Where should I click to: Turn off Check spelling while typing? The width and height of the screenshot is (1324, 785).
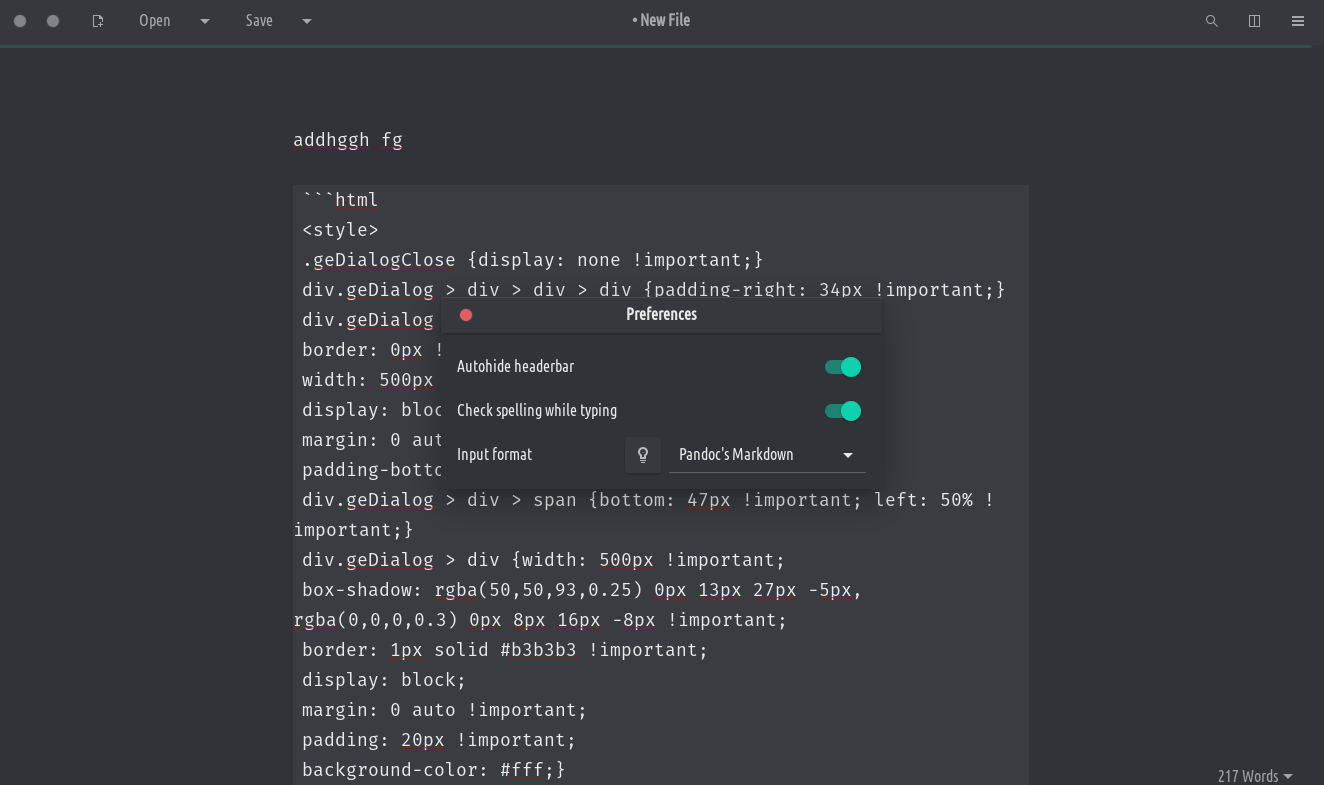tap(842, 411)
